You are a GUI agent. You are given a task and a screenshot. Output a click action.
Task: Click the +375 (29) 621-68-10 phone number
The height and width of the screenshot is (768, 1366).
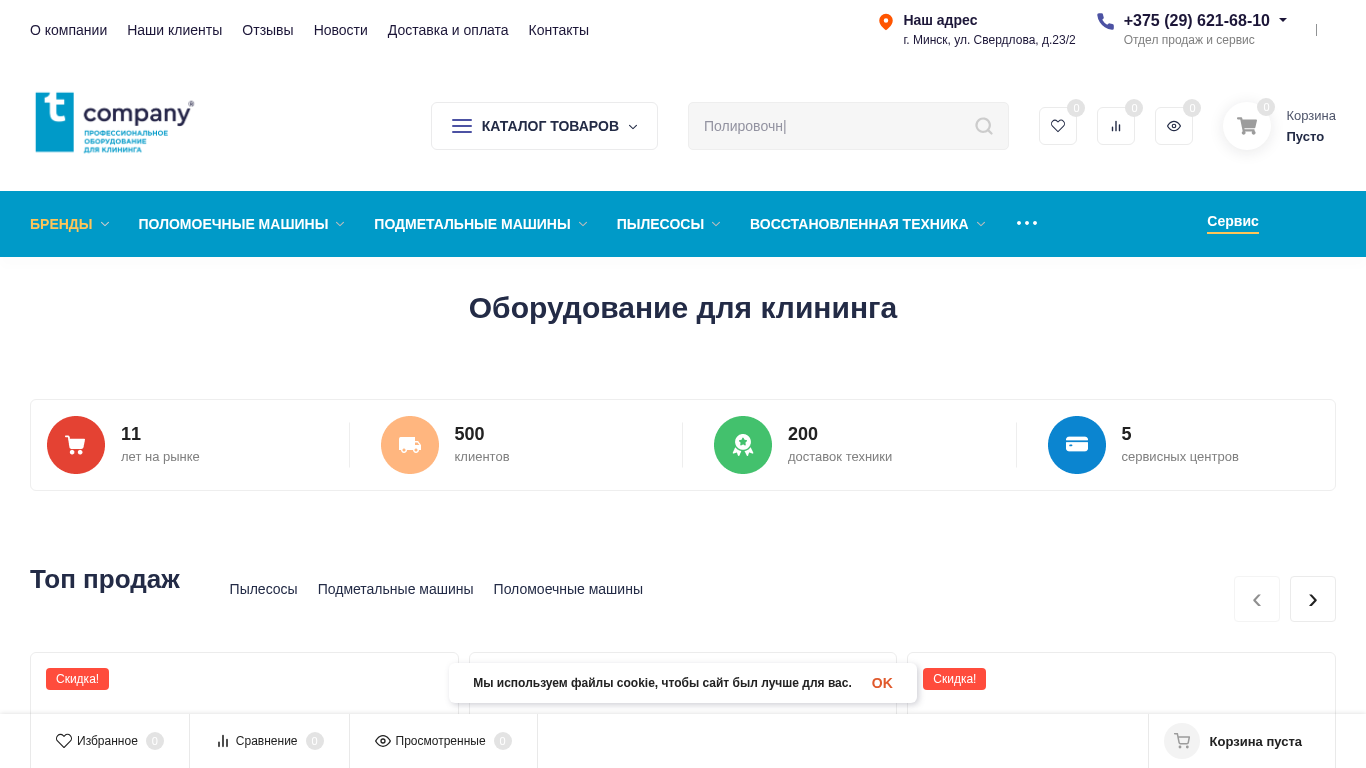coord(1197,20)
